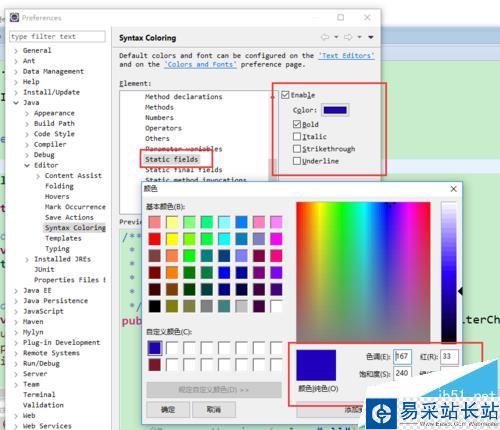Select Others element in list
The height and width of the screenshot is (430, 500).
pos(157,138)
